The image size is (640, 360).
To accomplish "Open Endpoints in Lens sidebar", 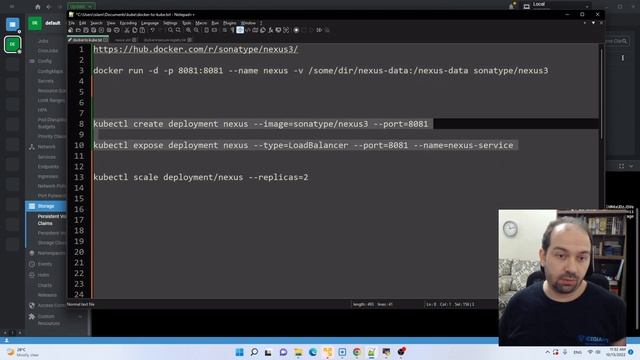I will click(48, 167).
